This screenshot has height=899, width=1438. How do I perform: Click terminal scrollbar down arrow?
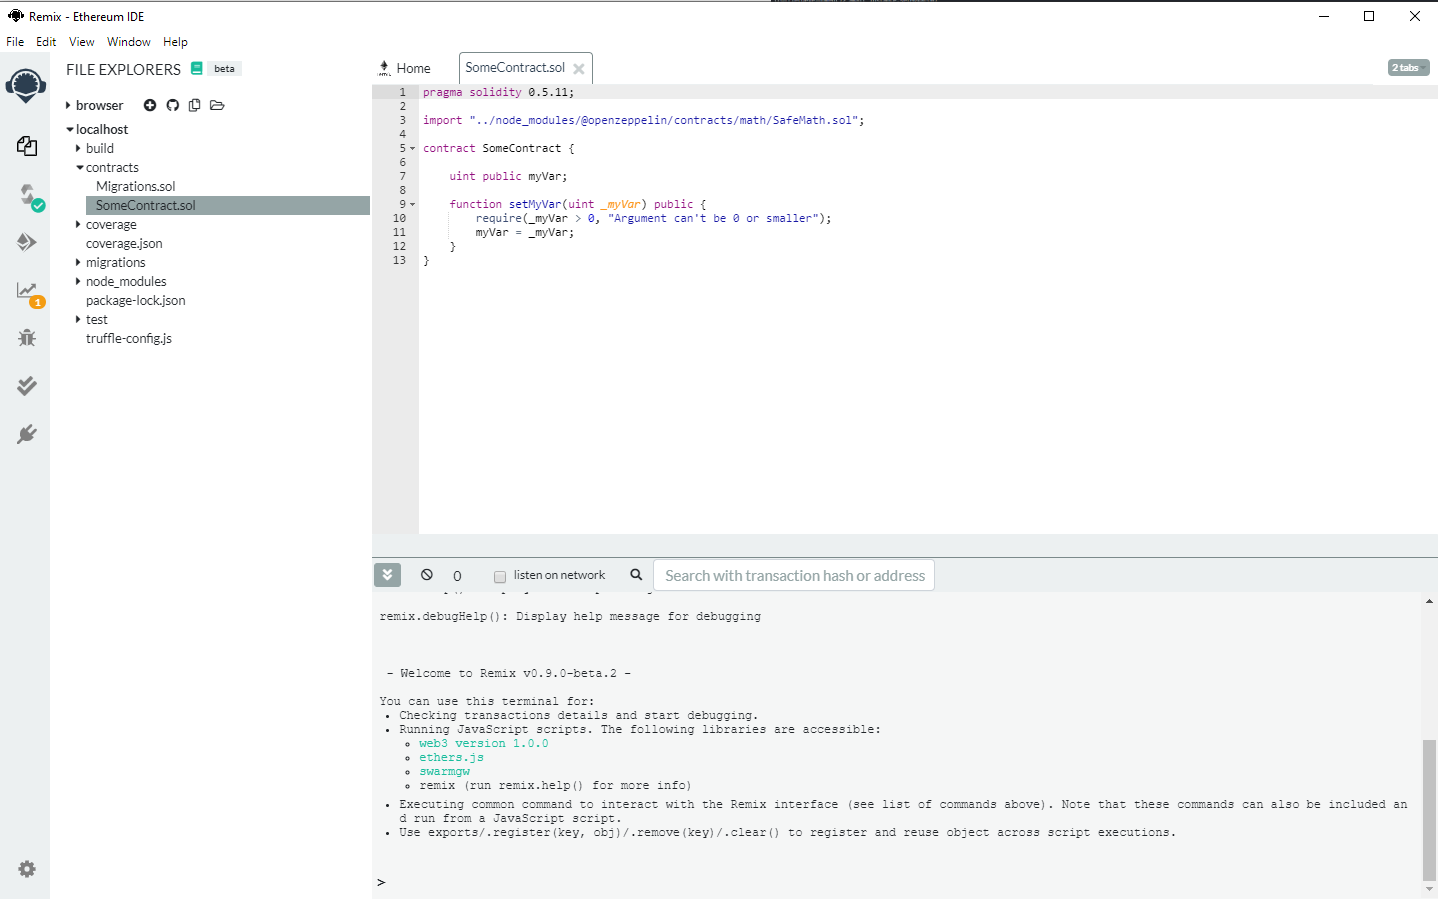pyautogui.click(x=1430, y=889)
